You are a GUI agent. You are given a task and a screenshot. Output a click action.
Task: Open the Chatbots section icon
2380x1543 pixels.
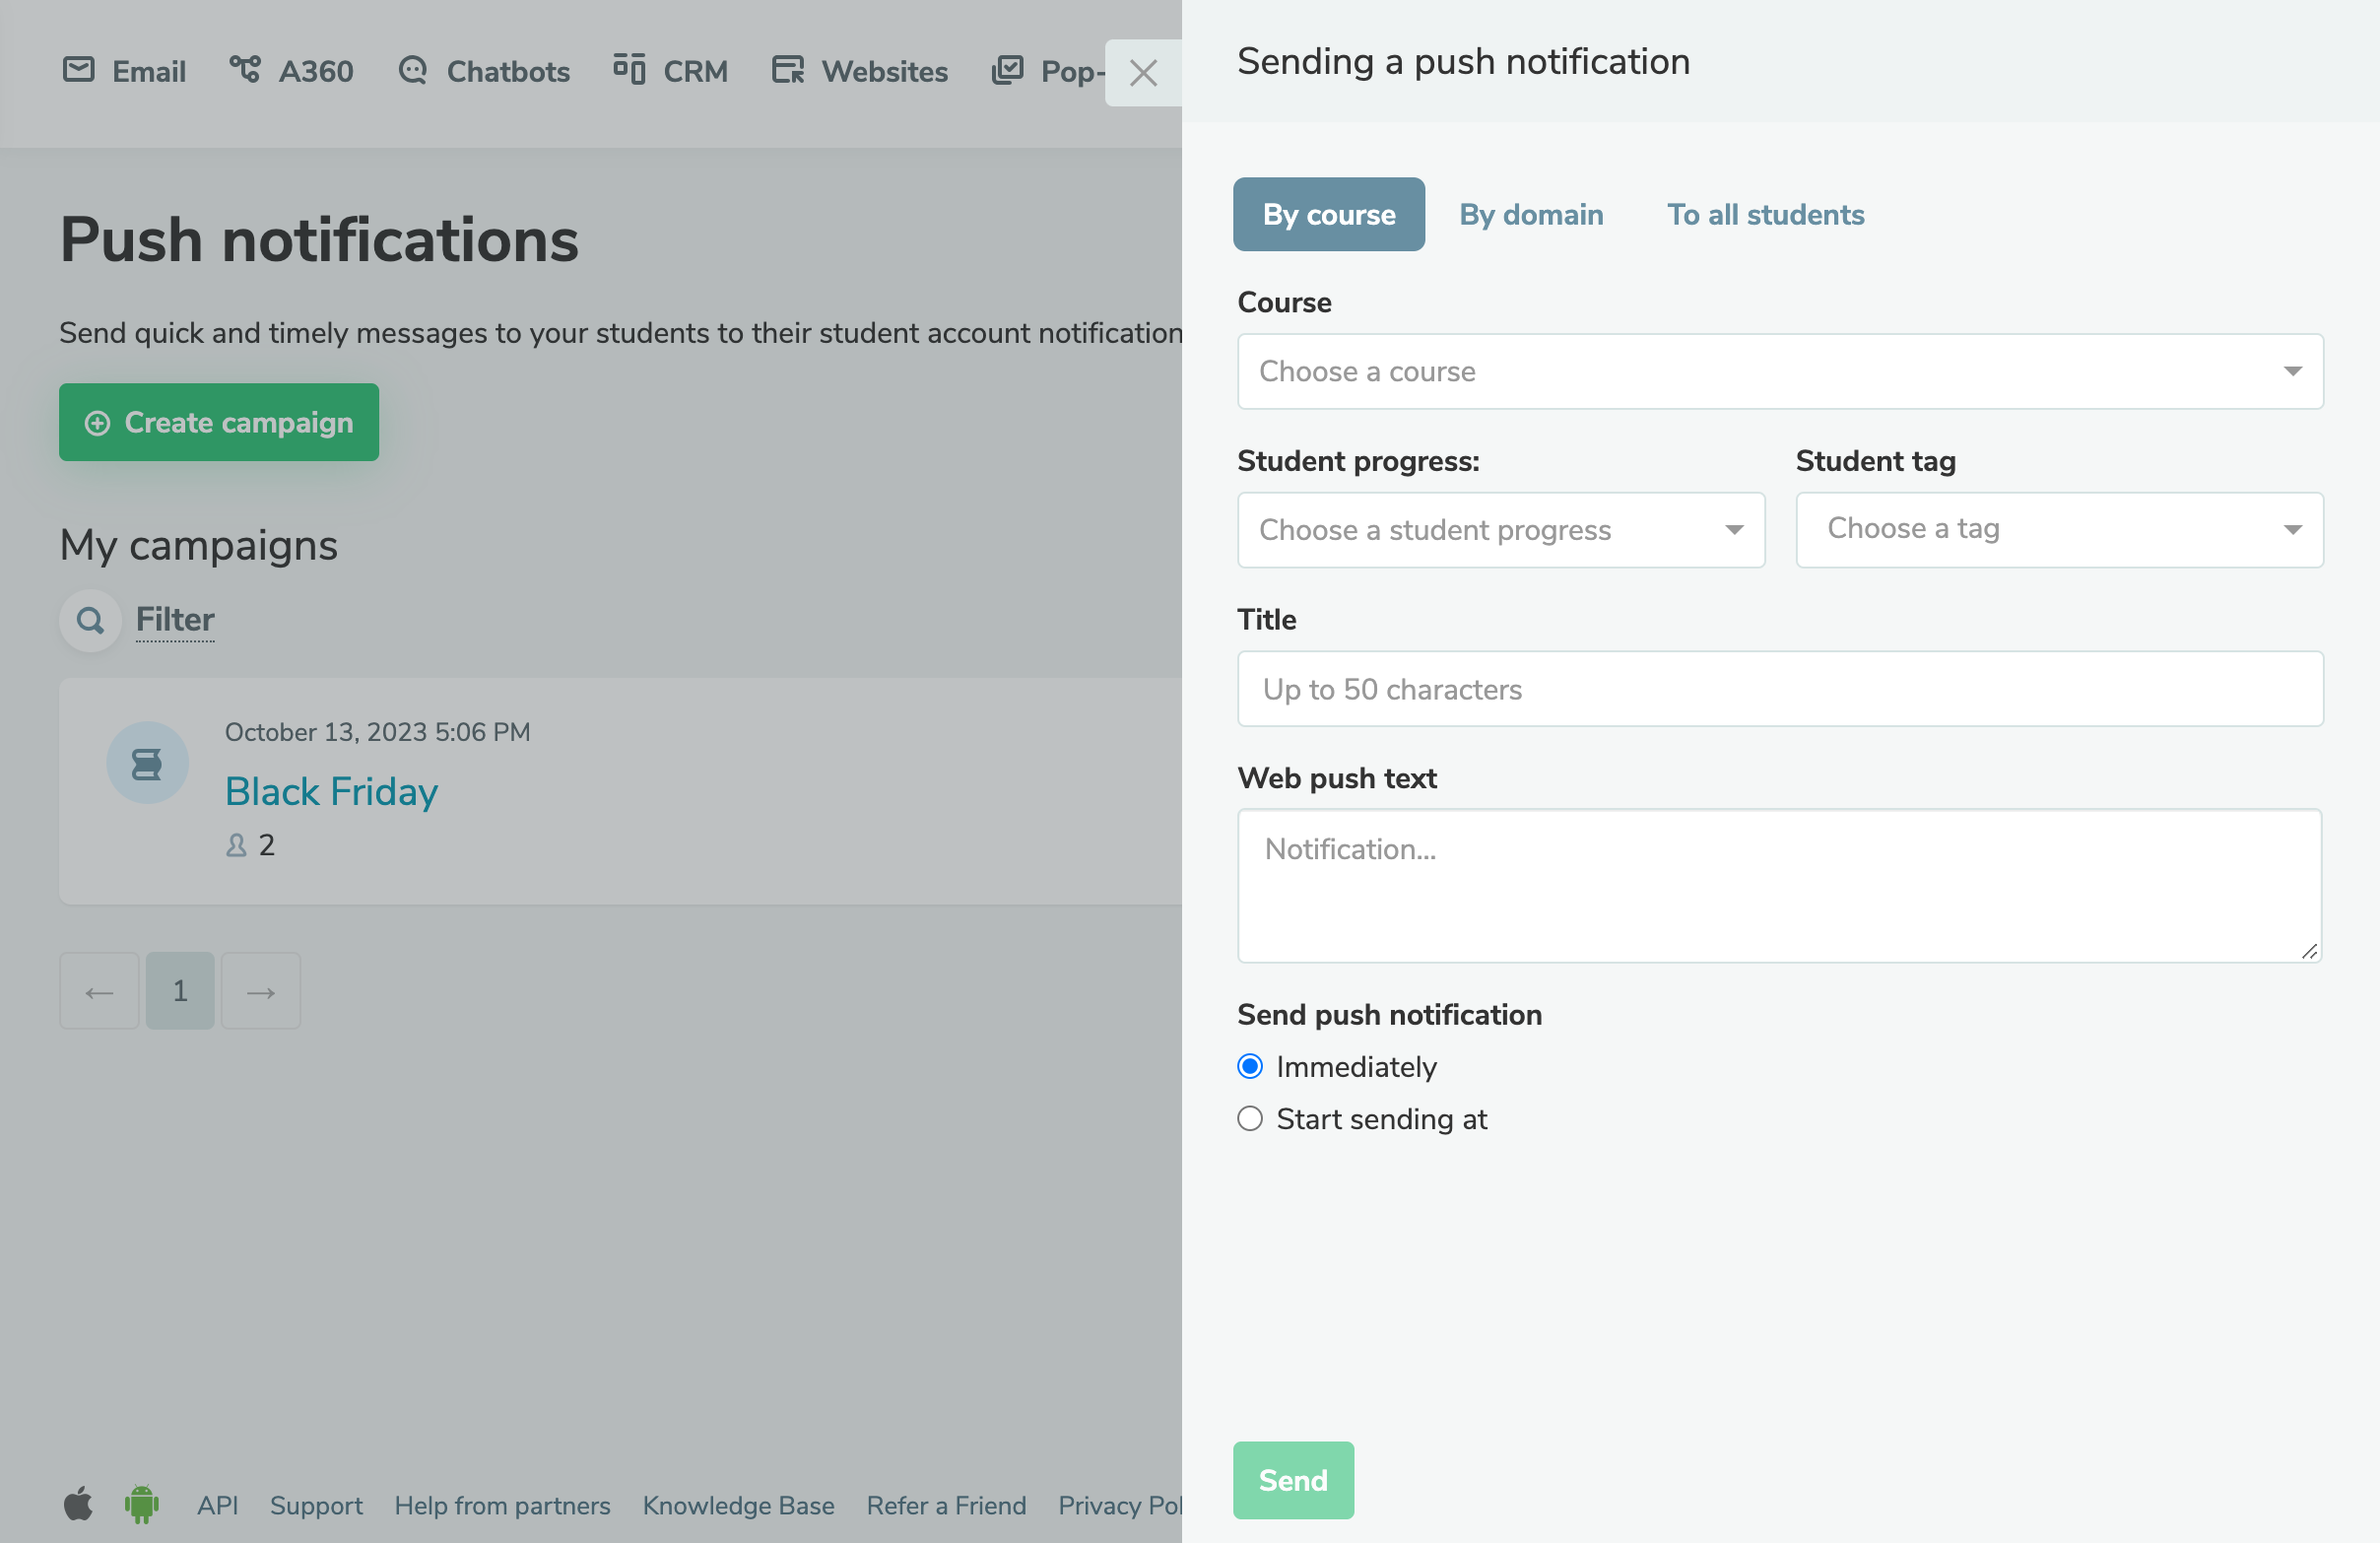click(413, 71)
